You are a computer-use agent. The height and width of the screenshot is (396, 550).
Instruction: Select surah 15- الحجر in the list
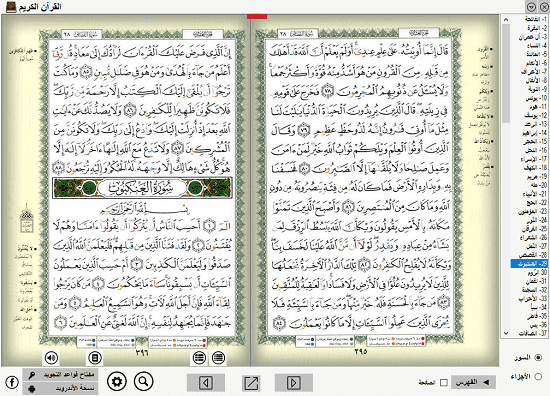pyautogui.click(x=536, y=141)
